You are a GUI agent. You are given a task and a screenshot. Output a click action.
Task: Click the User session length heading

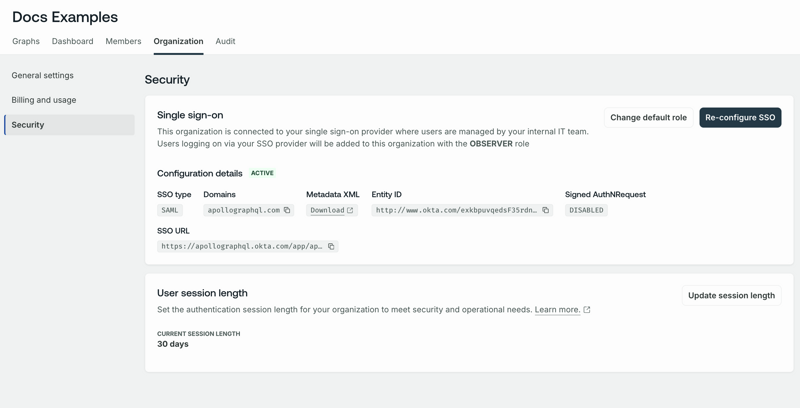(x=202, y=293)
